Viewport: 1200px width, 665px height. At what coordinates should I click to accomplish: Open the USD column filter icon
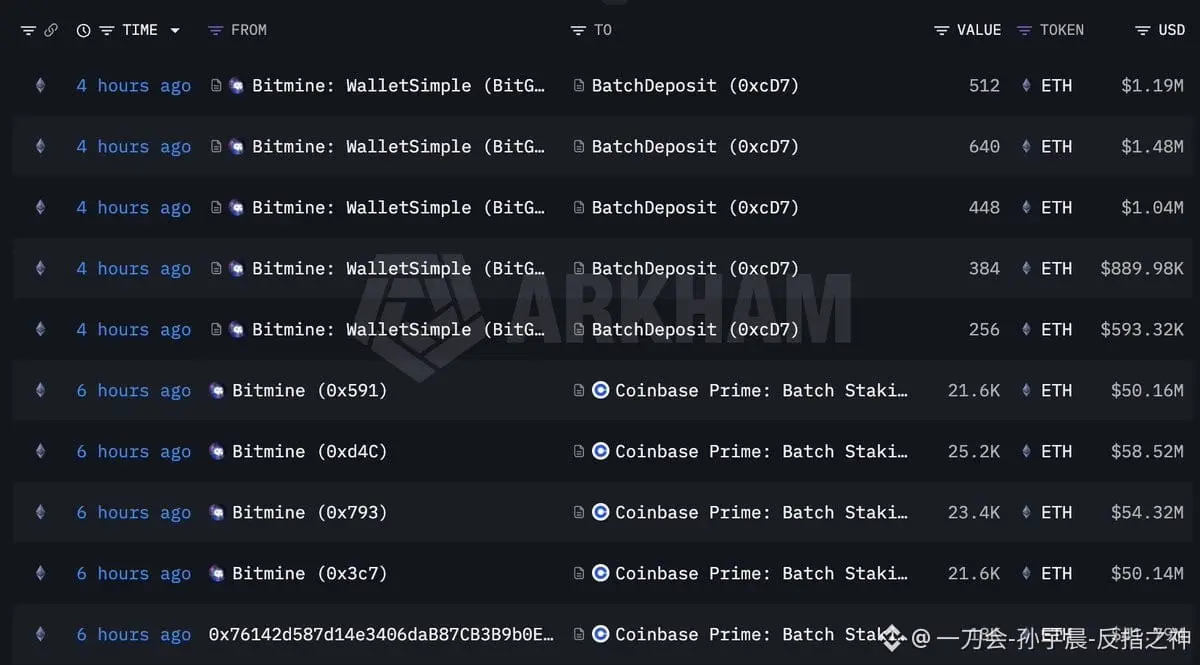[x=1143, y=30]
